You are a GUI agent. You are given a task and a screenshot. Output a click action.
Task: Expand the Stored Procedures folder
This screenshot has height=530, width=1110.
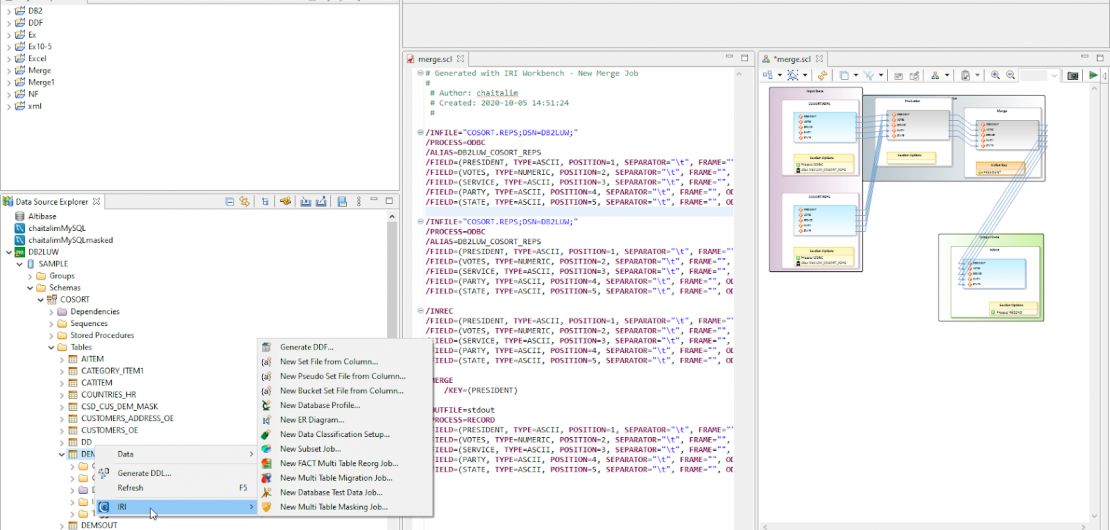tap(51, 335)
